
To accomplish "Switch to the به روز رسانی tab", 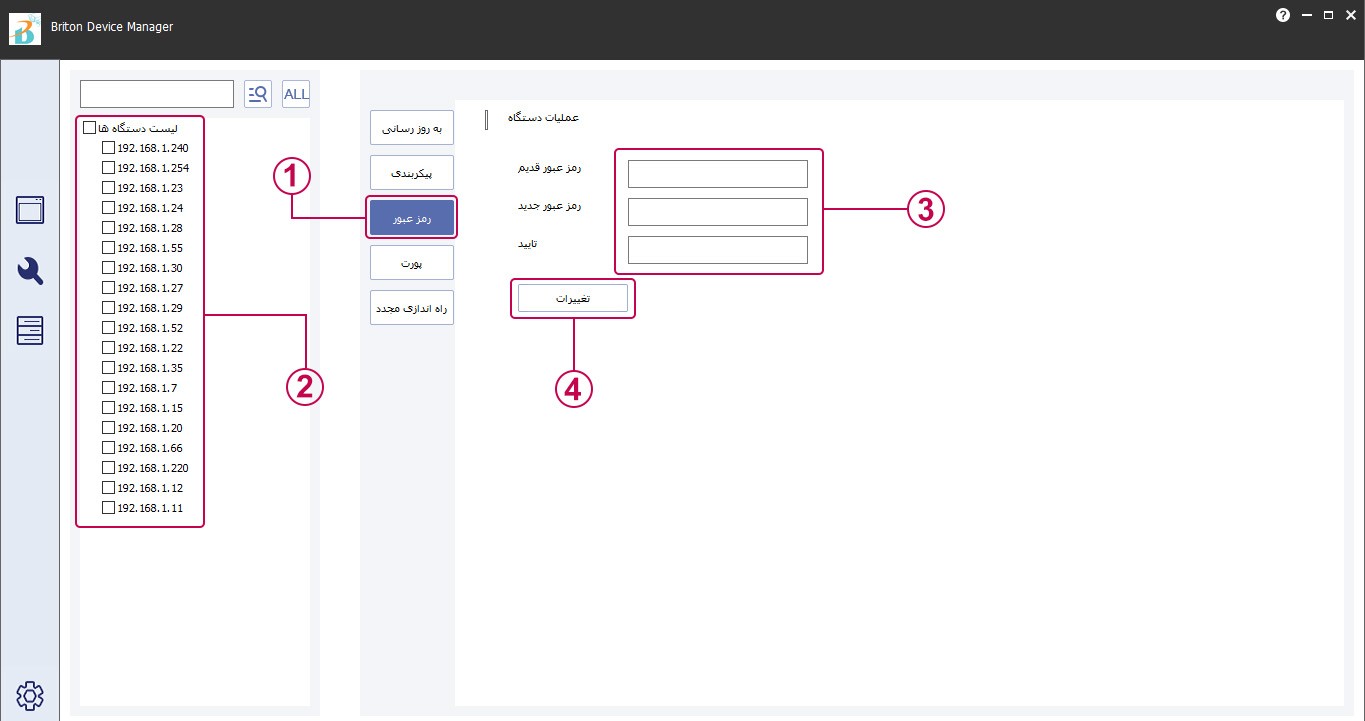I will pyautogui.click(x=412, y=128).
